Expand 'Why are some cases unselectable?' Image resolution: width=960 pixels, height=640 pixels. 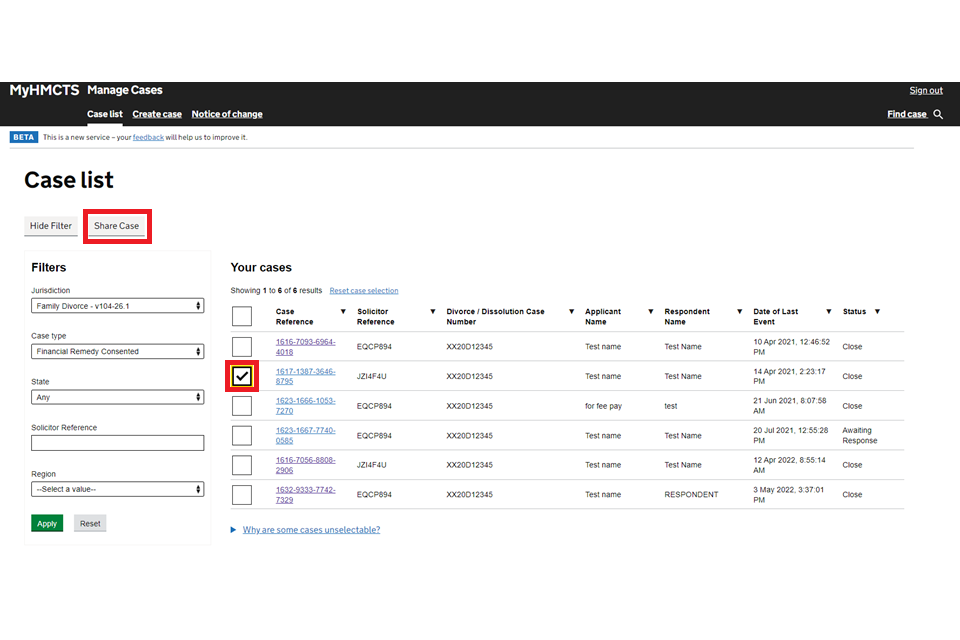[x=310, y=530]
